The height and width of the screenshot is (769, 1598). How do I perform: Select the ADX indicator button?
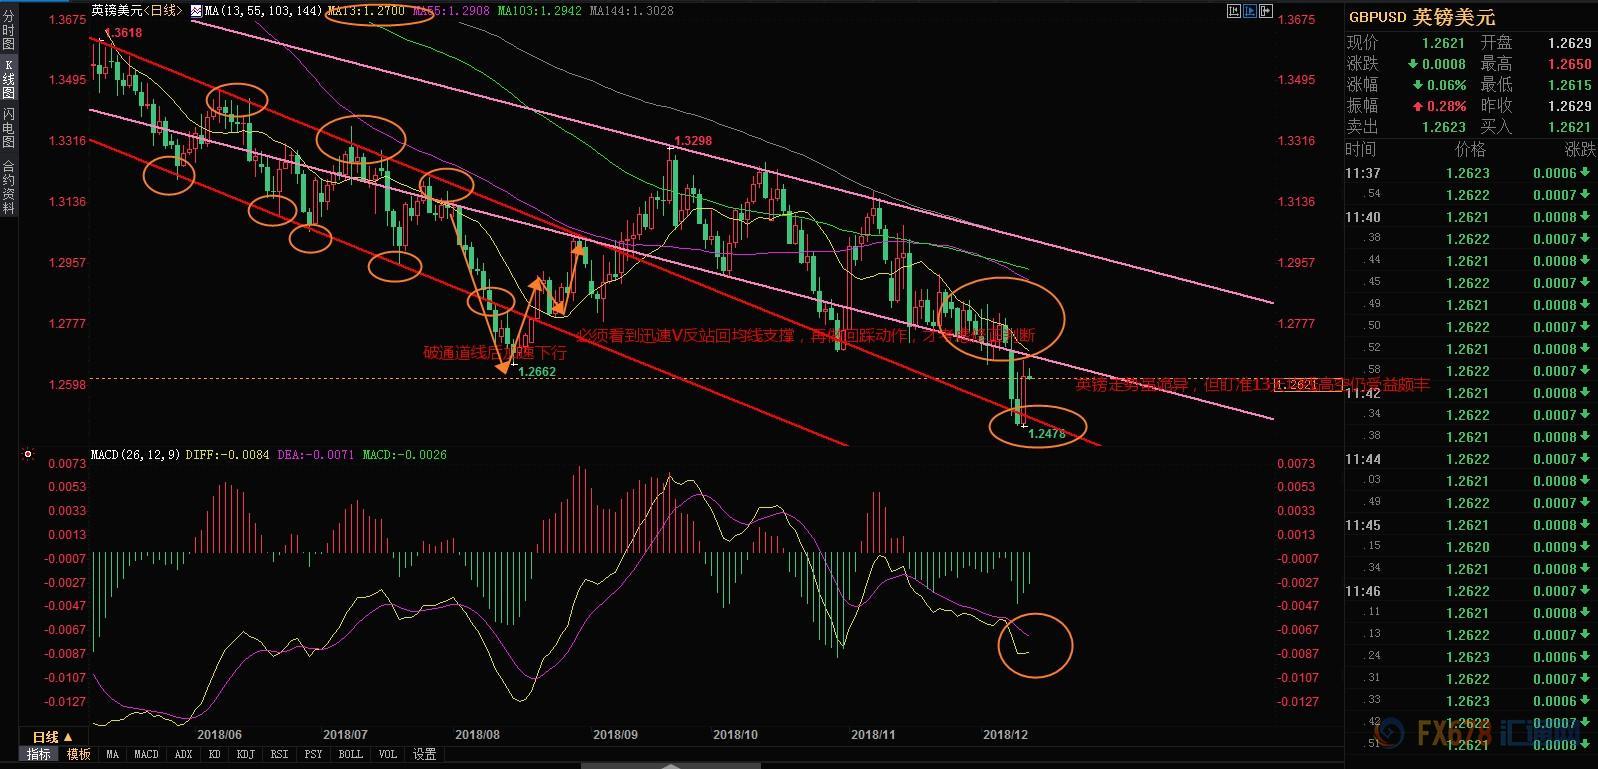[x=183, y=754]
